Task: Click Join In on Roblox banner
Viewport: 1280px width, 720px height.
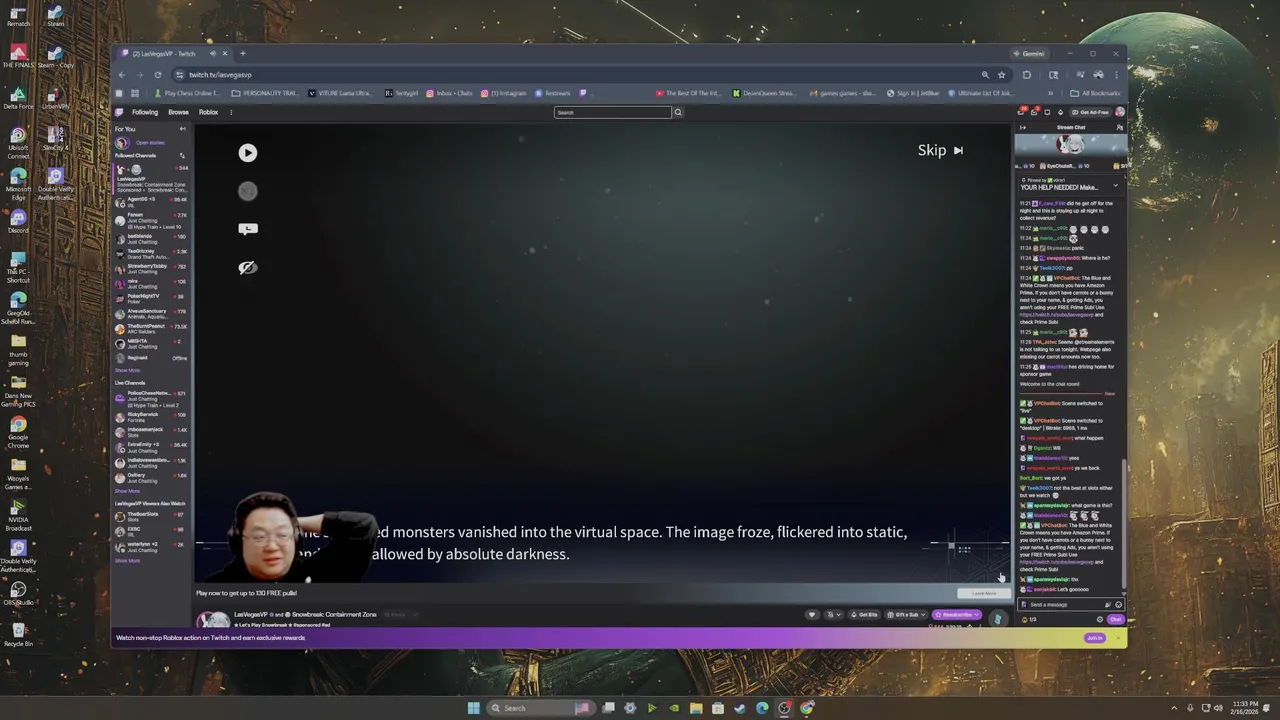Action: tap(1095, 638)
